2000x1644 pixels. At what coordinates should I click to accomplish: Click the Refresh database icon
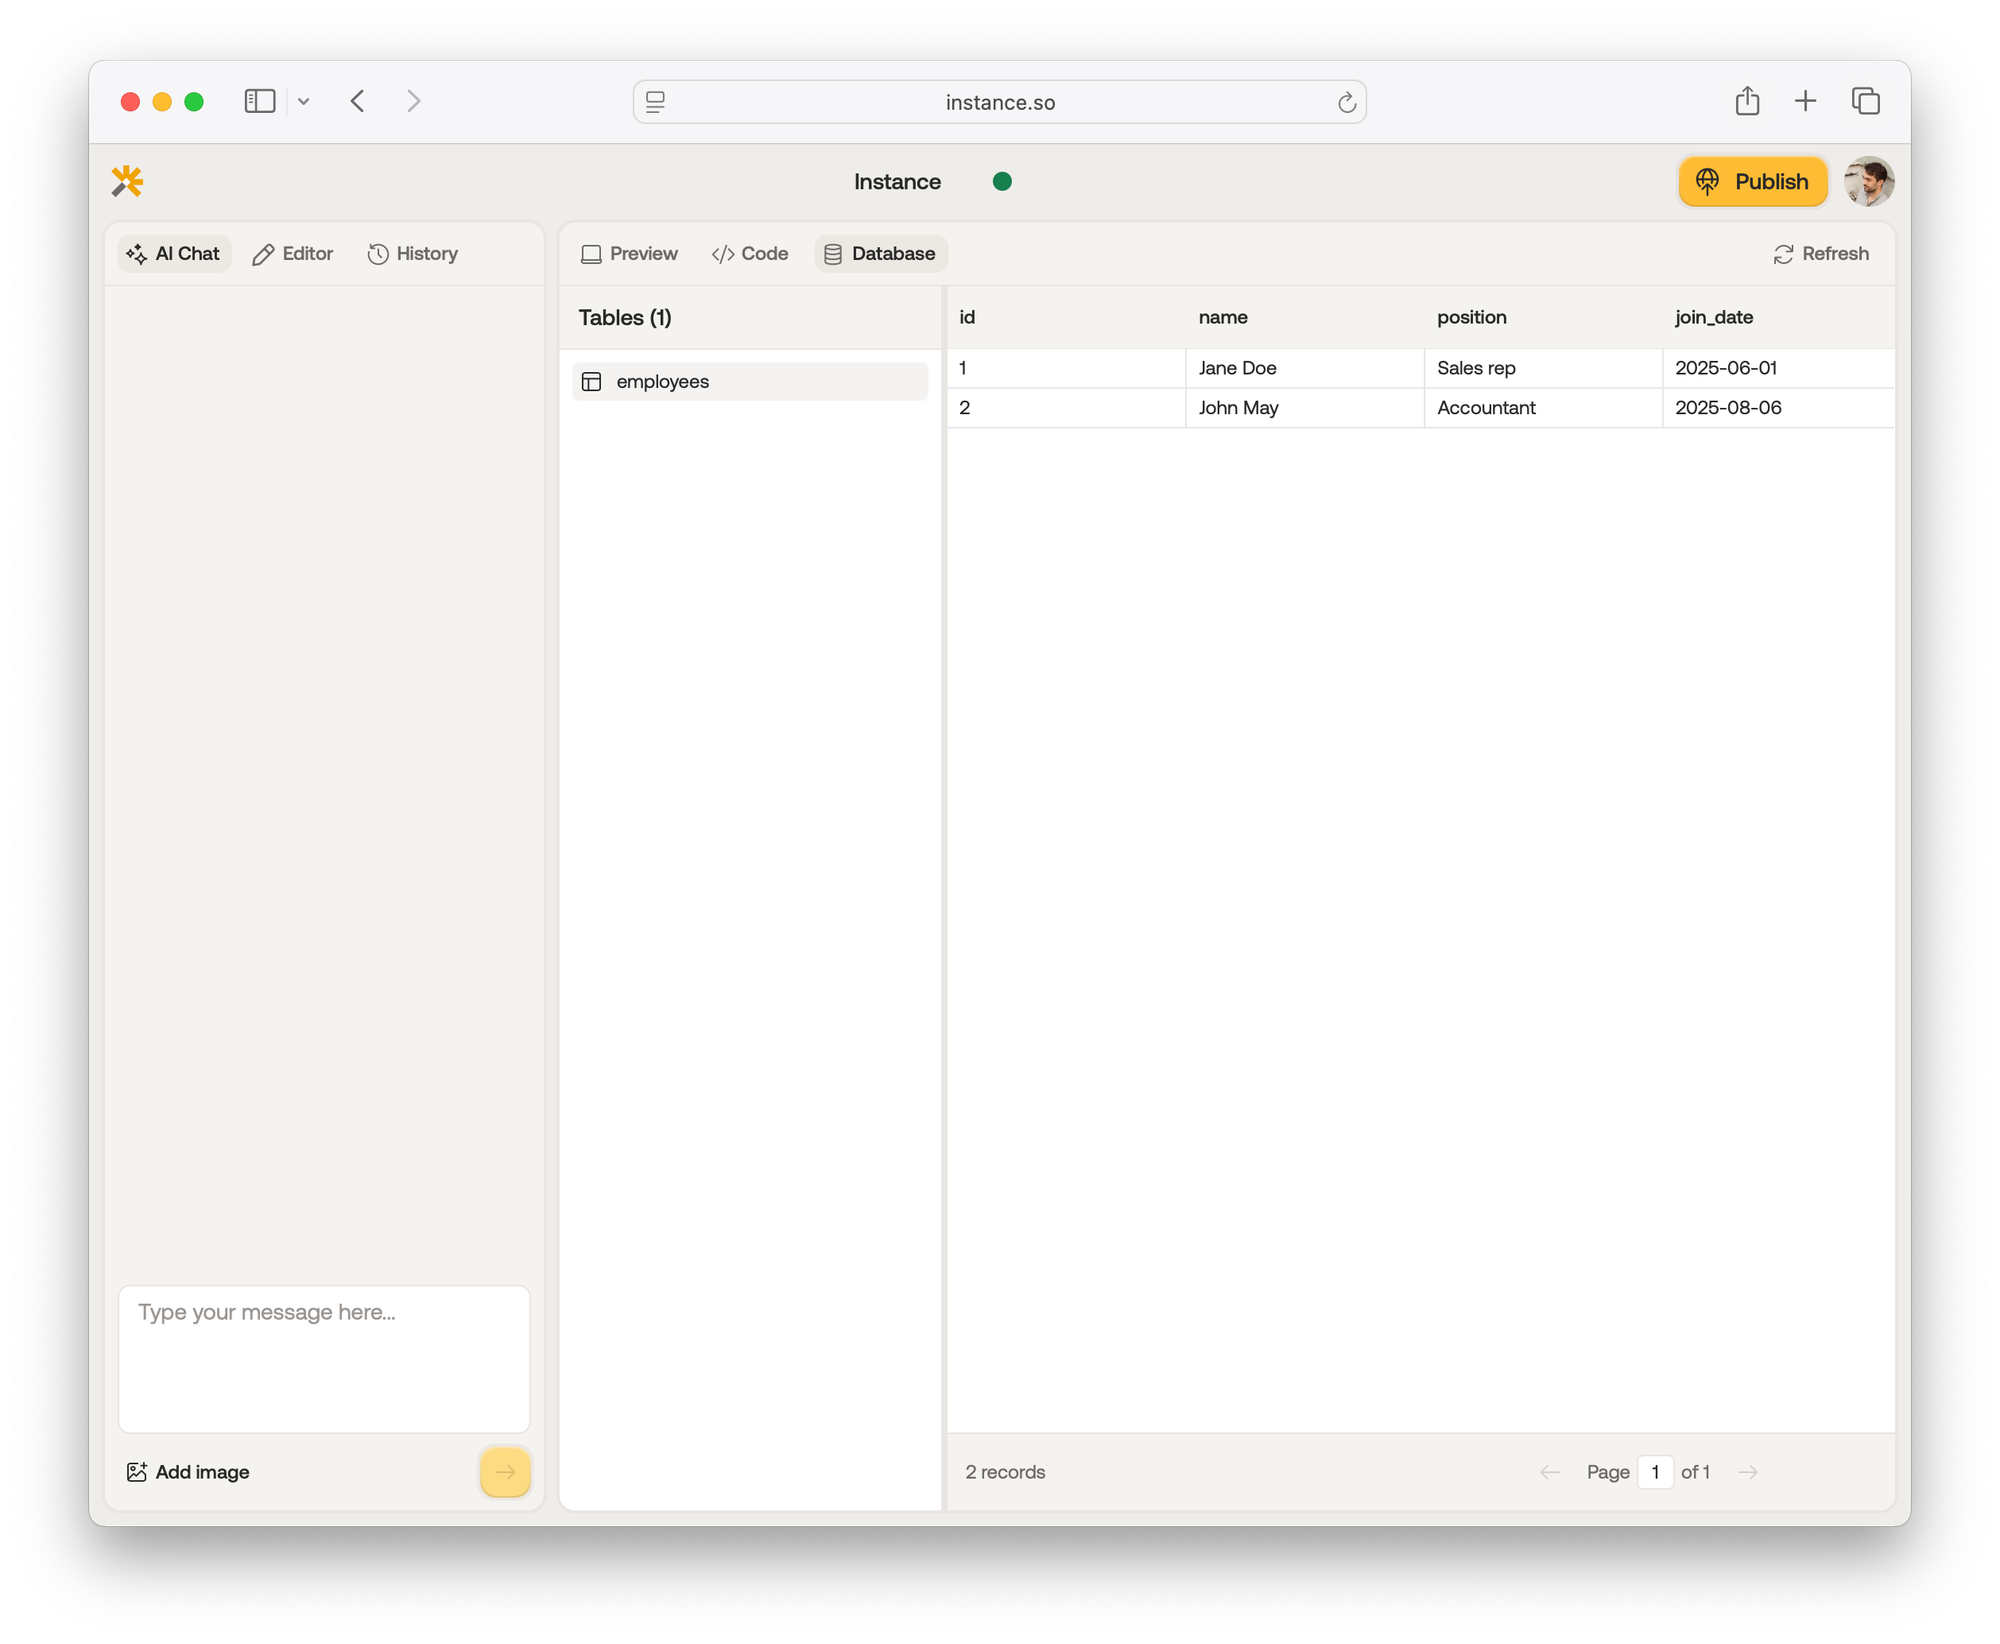1783,254
